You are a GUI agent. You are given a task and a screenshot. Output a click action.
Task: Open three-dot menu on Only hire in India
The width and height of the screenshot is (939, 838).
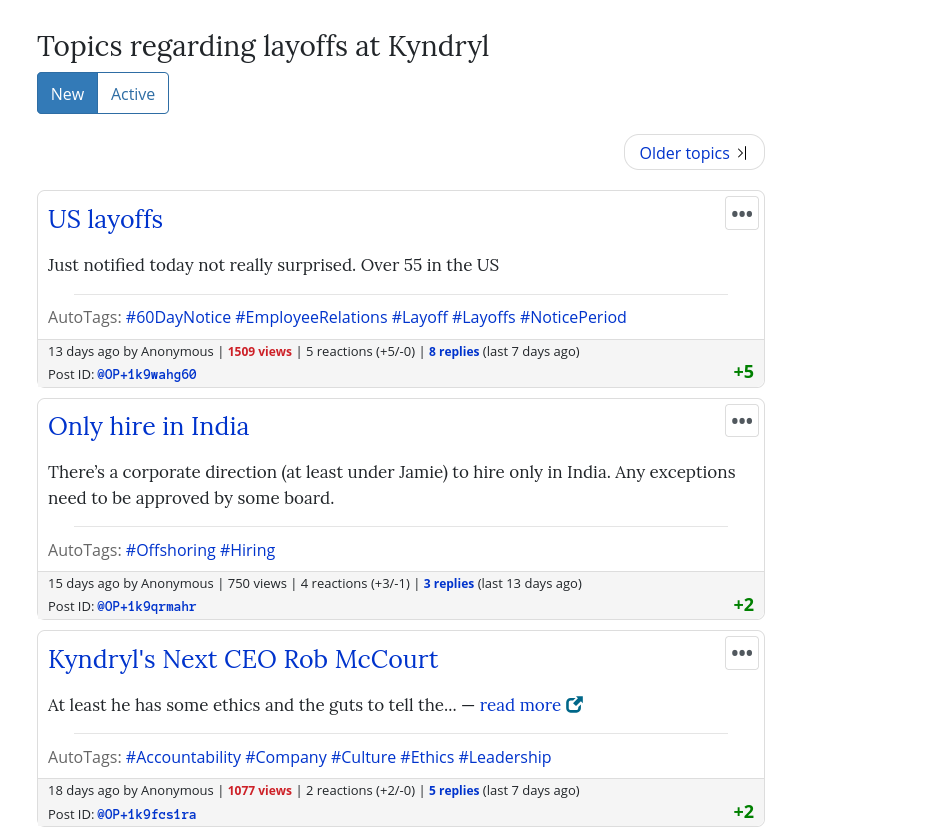741,421
